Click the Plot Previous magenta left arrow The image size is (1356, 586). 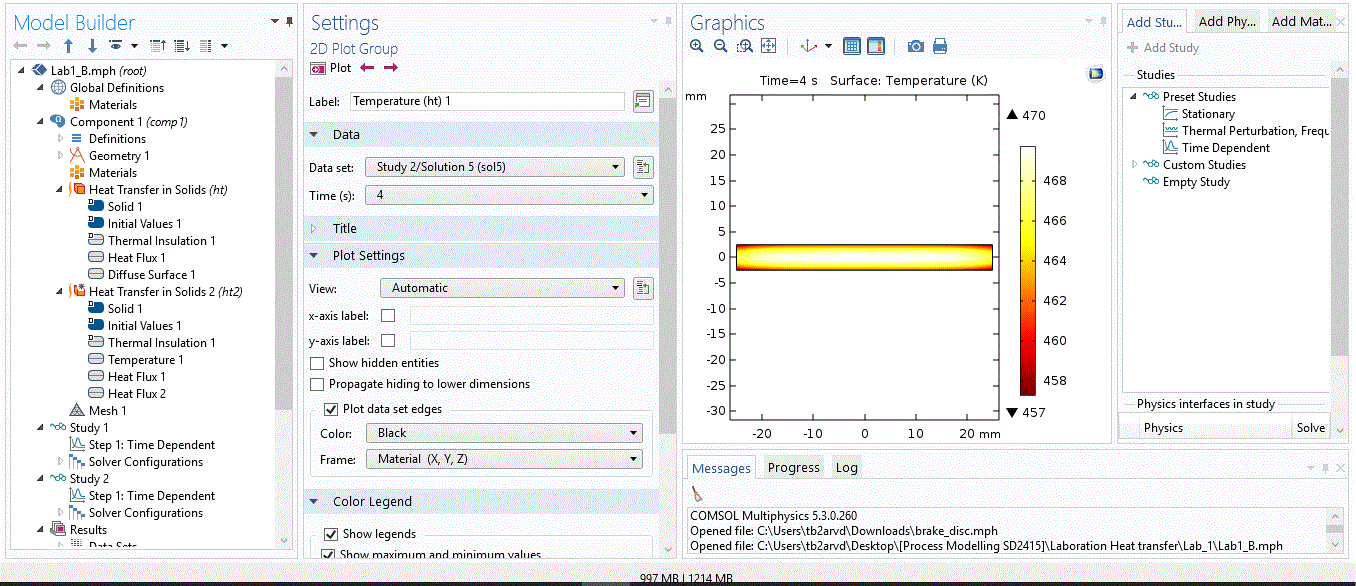coord(367,68)
